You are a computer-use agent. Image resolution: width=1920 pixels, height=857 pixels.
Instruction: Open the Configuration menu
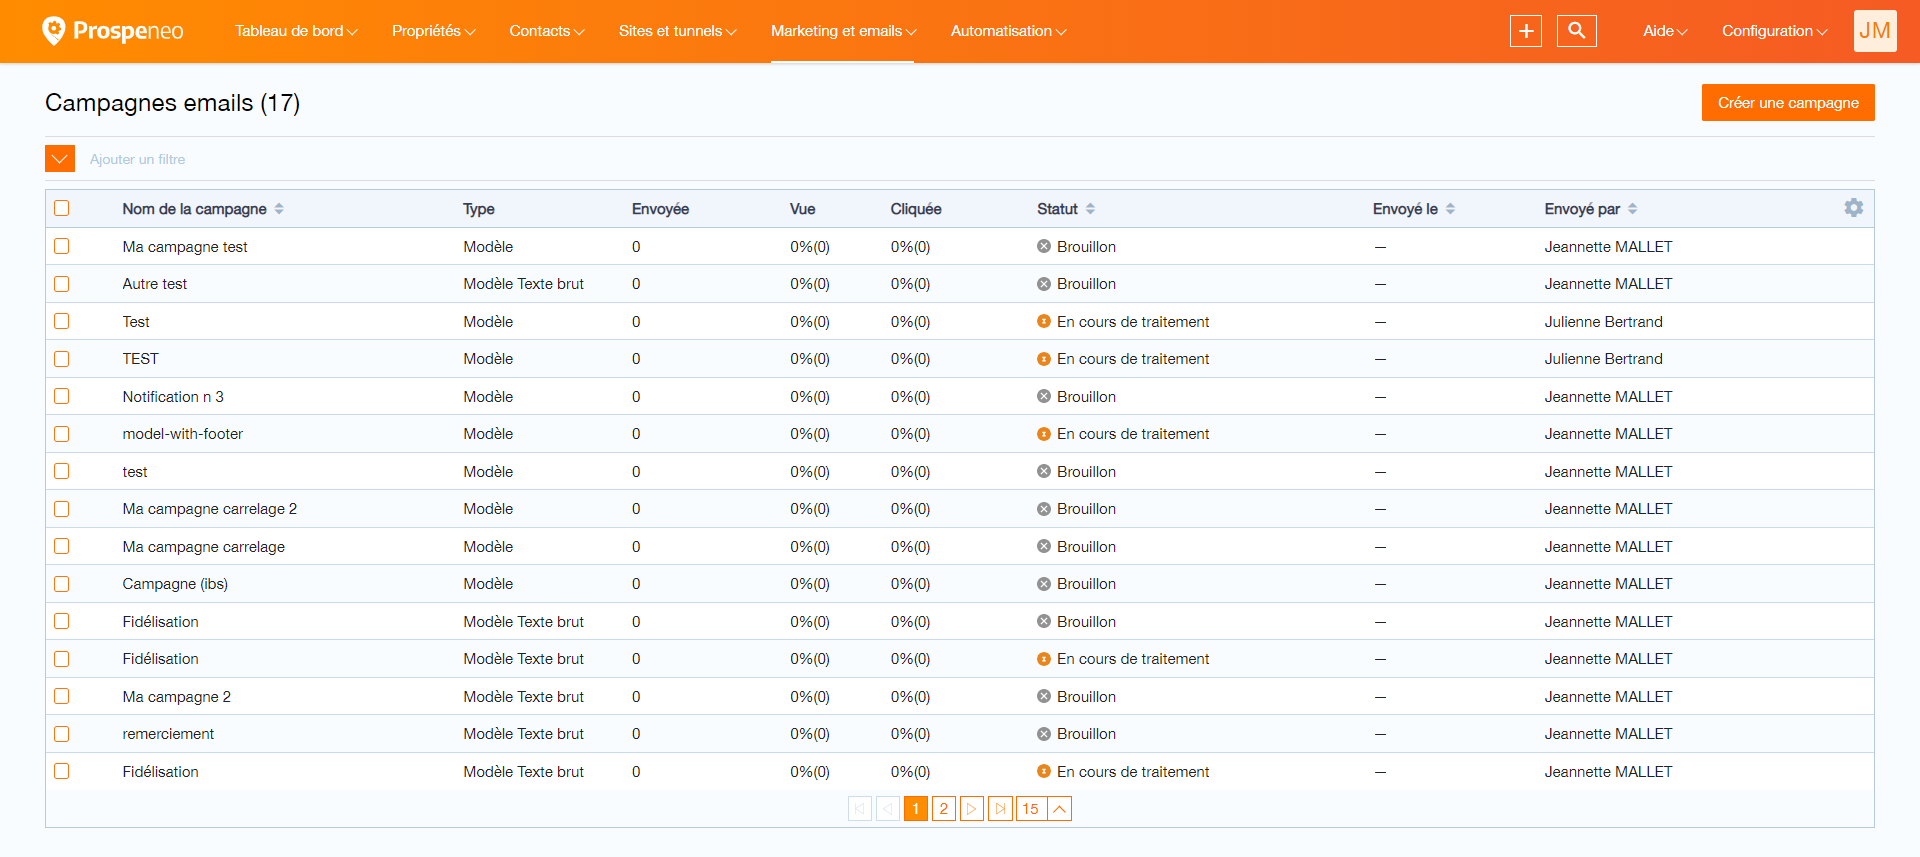1775,31
